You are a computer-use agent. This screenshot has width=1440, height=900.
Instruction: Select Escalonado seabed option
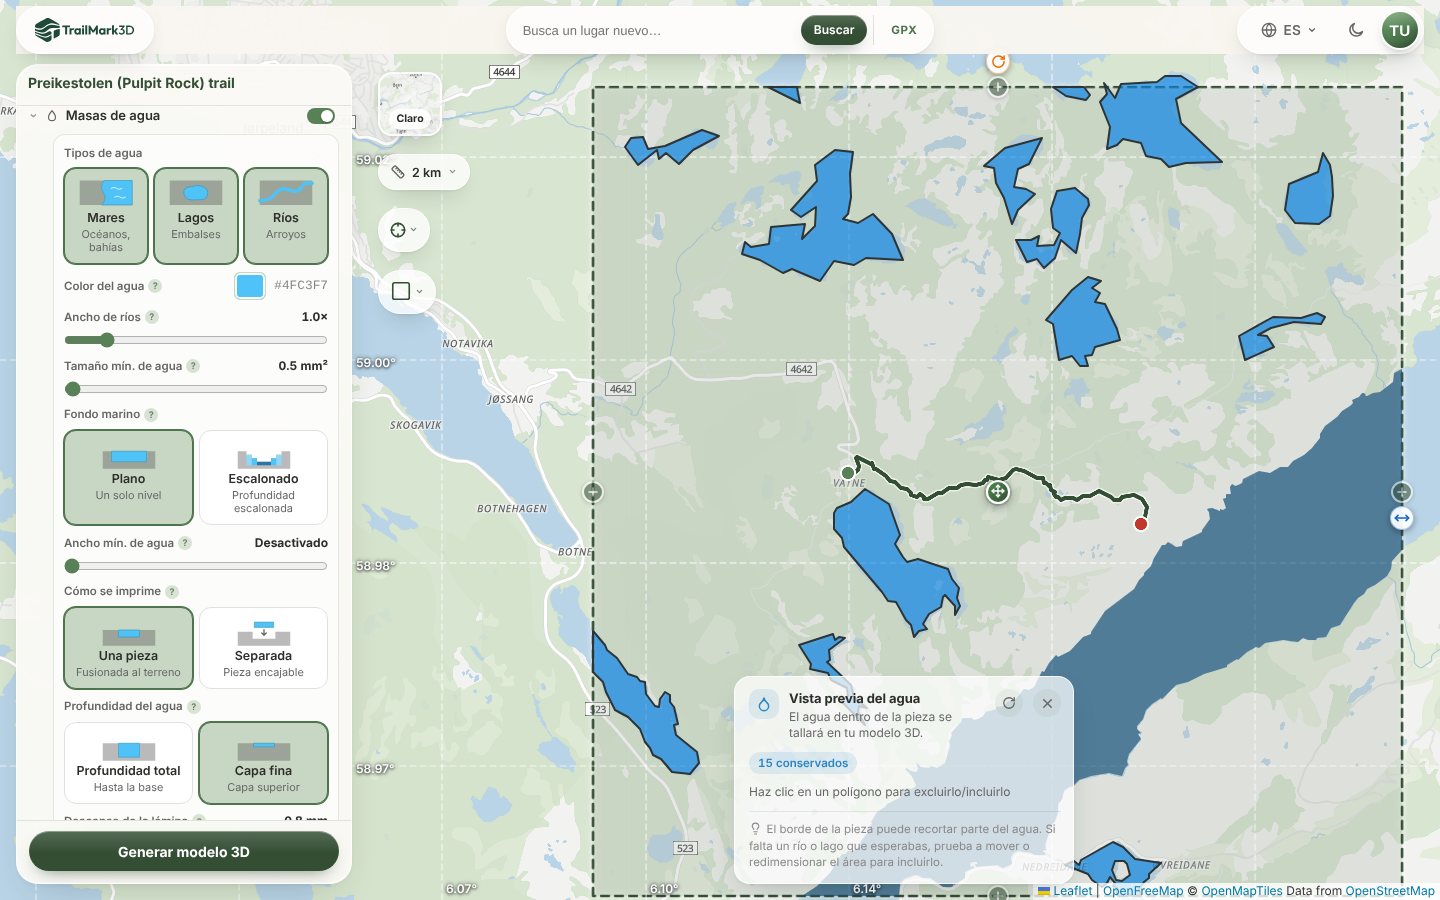264,478
